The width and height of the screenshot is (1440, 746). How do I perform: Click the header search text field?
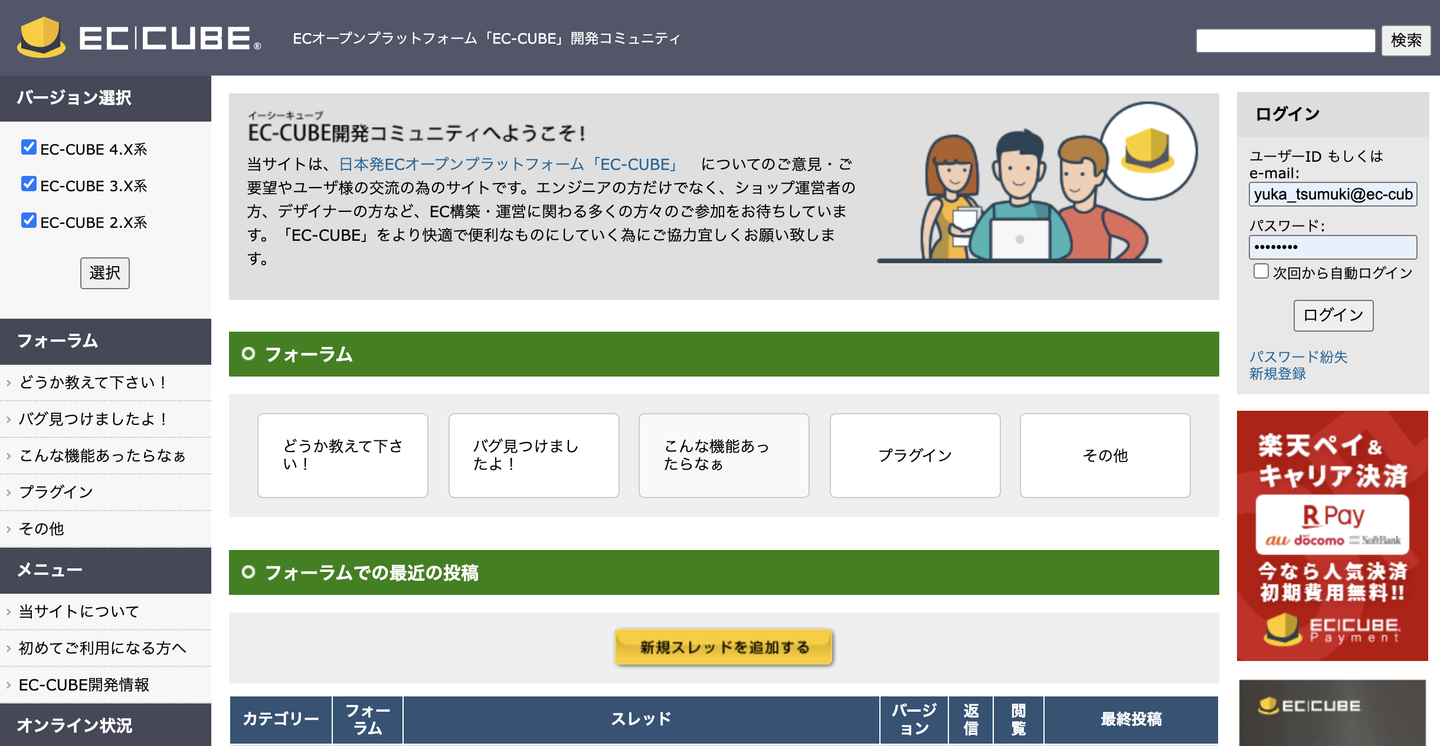1286,40
